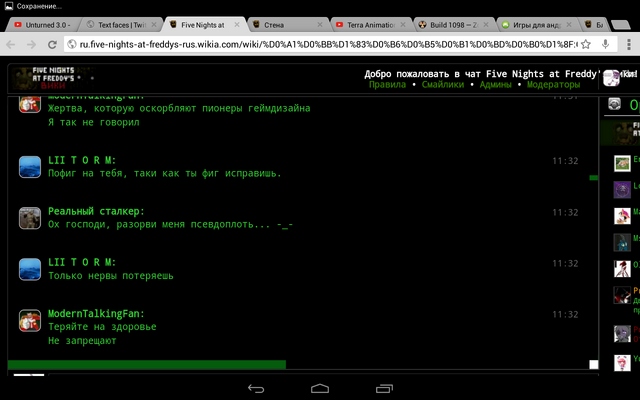
Task: Select message 'Жертва, которую оскорбляют пионеры геймдизайна'
Action: coord(179,109)
